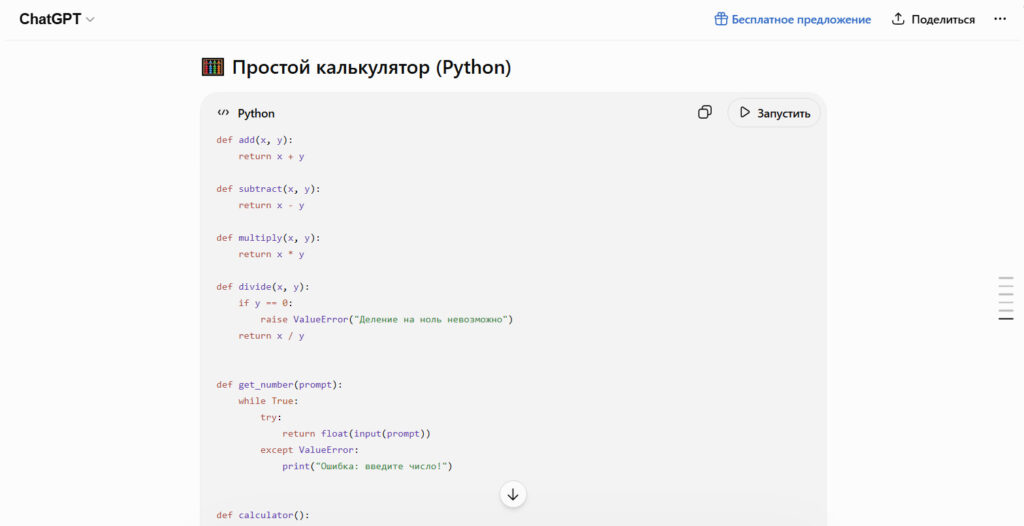
Task: Click the line def calculator():
Action: click(x=263, y=516)
